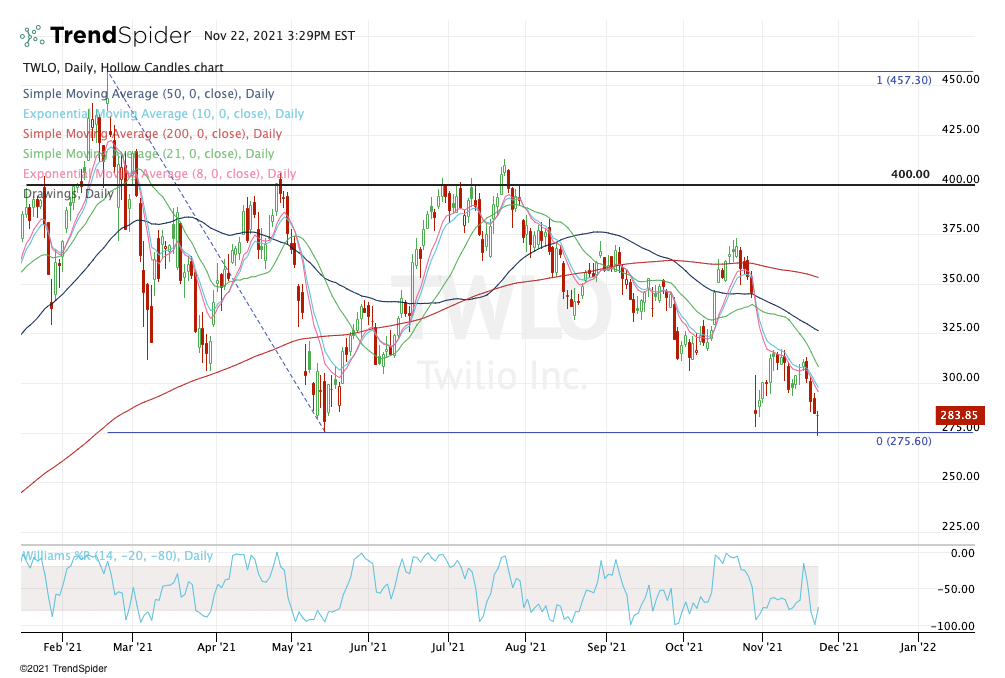Viewport: 1005px width, 678px height.
Task: Click the 325.00 price axis label
Action: click(960, 327)
